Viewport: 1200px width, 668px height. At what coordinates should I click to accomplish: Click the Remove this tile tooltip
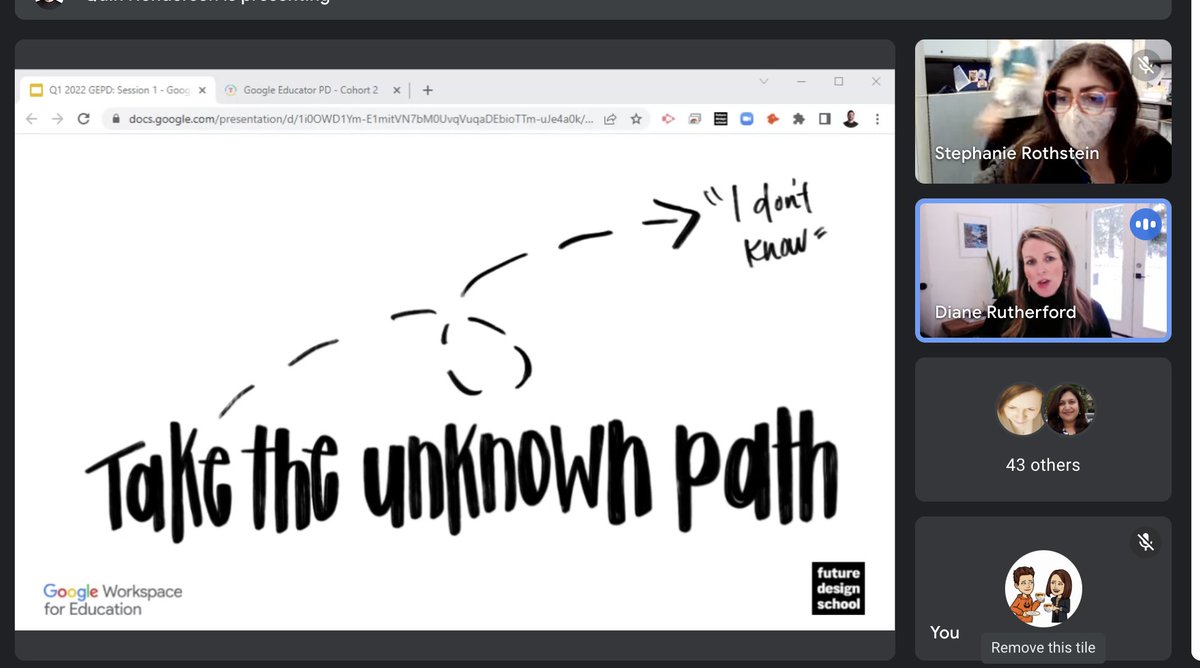click(1045, 647)
